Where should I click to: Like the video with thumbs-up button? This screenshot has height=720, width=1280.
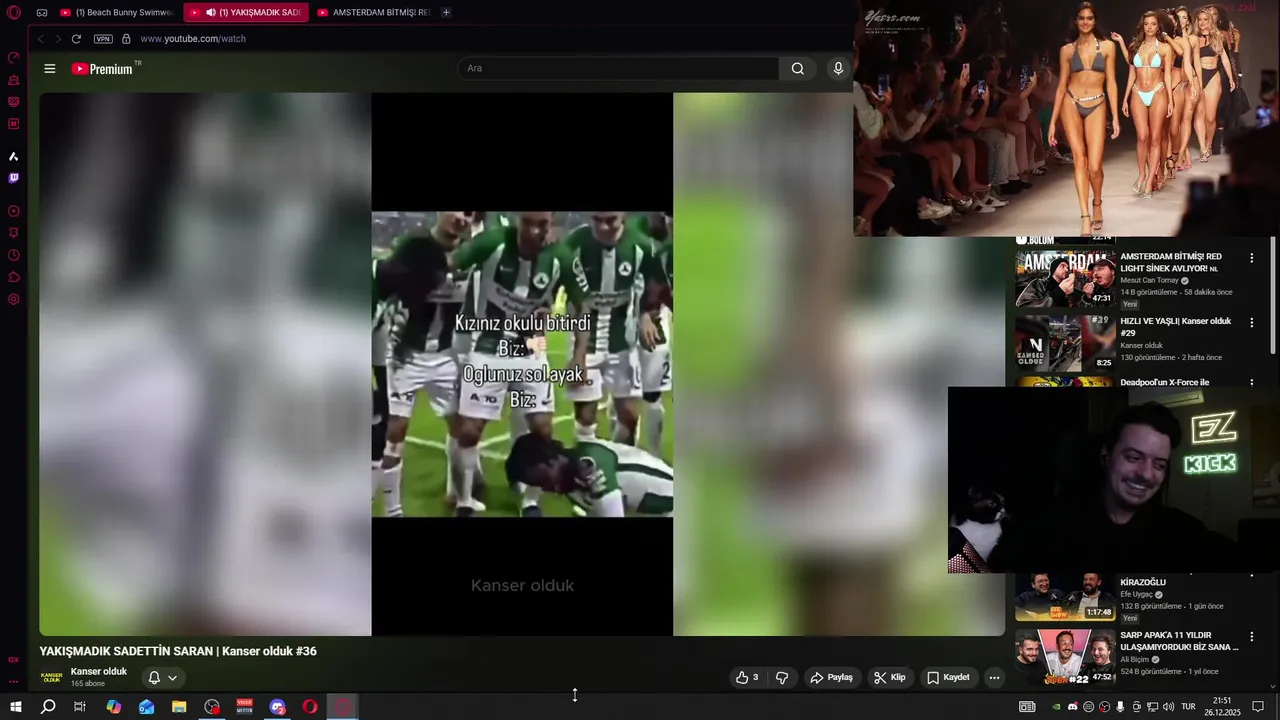click(747, 677)
